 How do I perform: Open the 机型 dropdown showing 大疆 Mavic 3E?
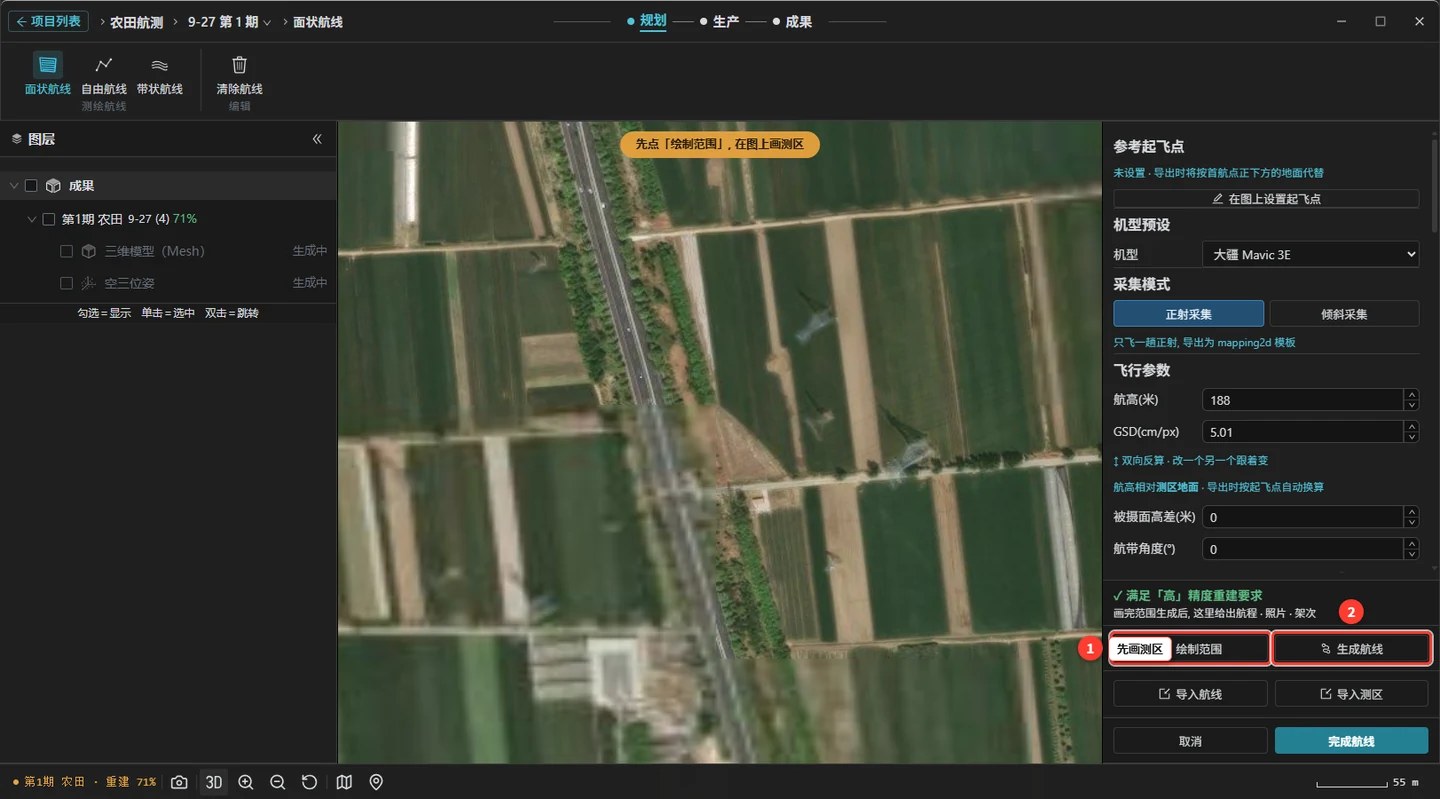(1311, 255)
